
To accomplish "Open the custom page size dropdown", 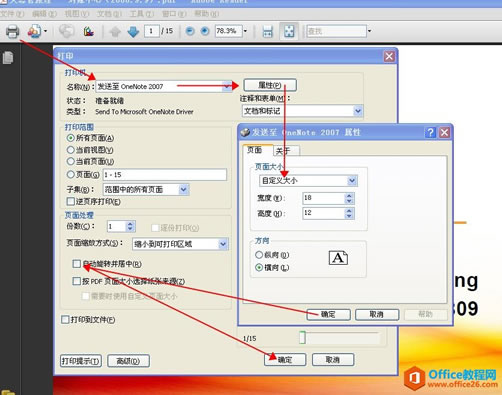I will [x=352, y=181].
